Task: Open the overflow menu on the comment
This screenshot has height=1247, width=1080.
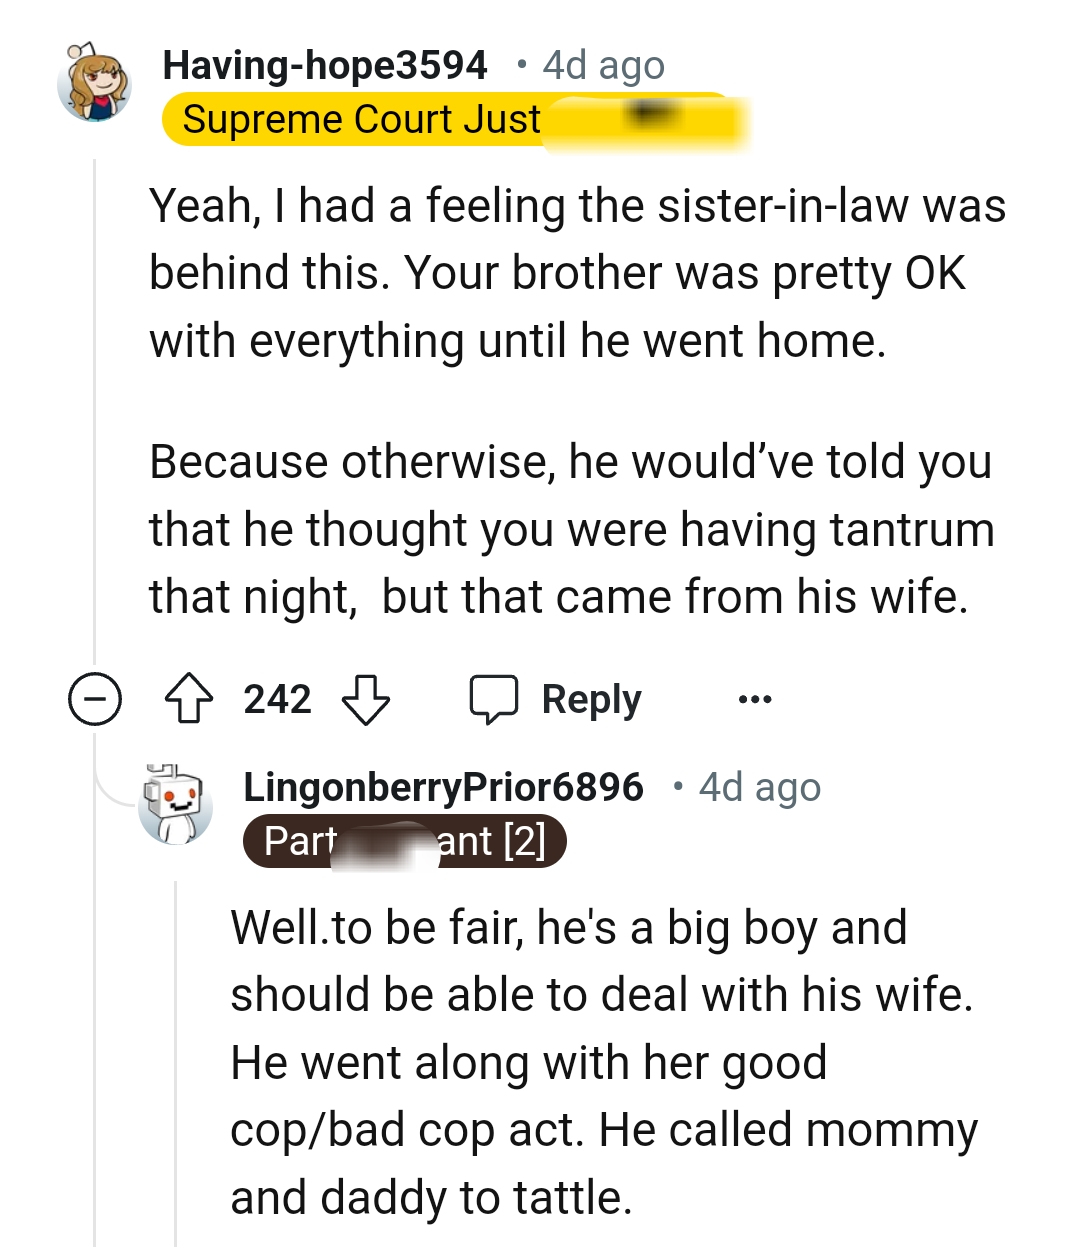Action: [755, 698]
